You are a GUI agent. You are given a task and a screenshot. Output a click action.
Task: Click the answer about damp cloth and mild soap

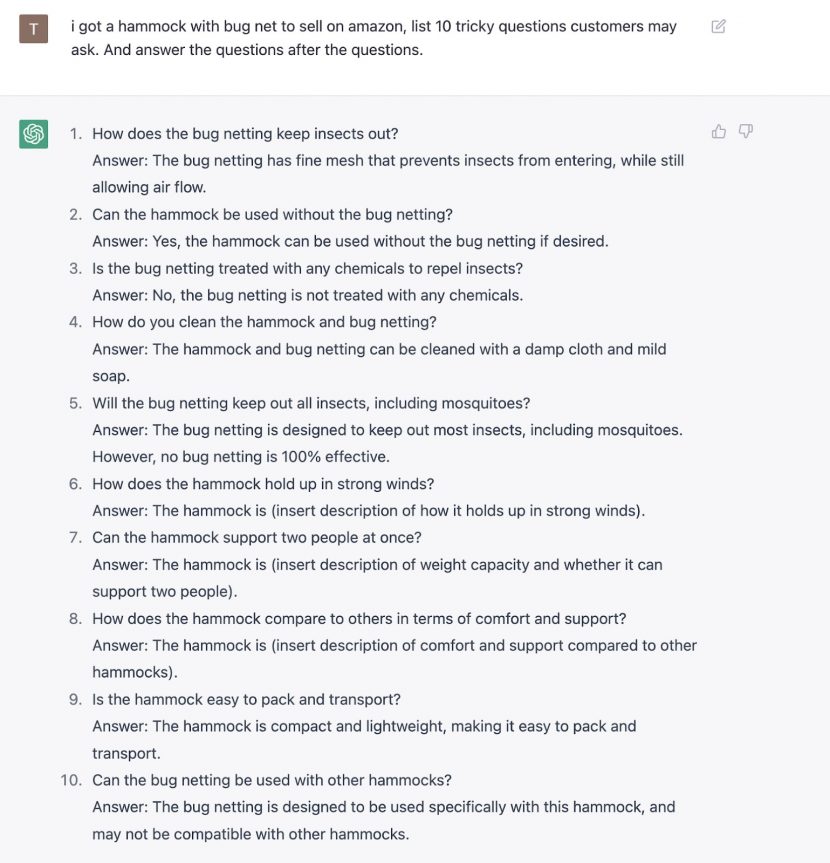click(379, 363)
